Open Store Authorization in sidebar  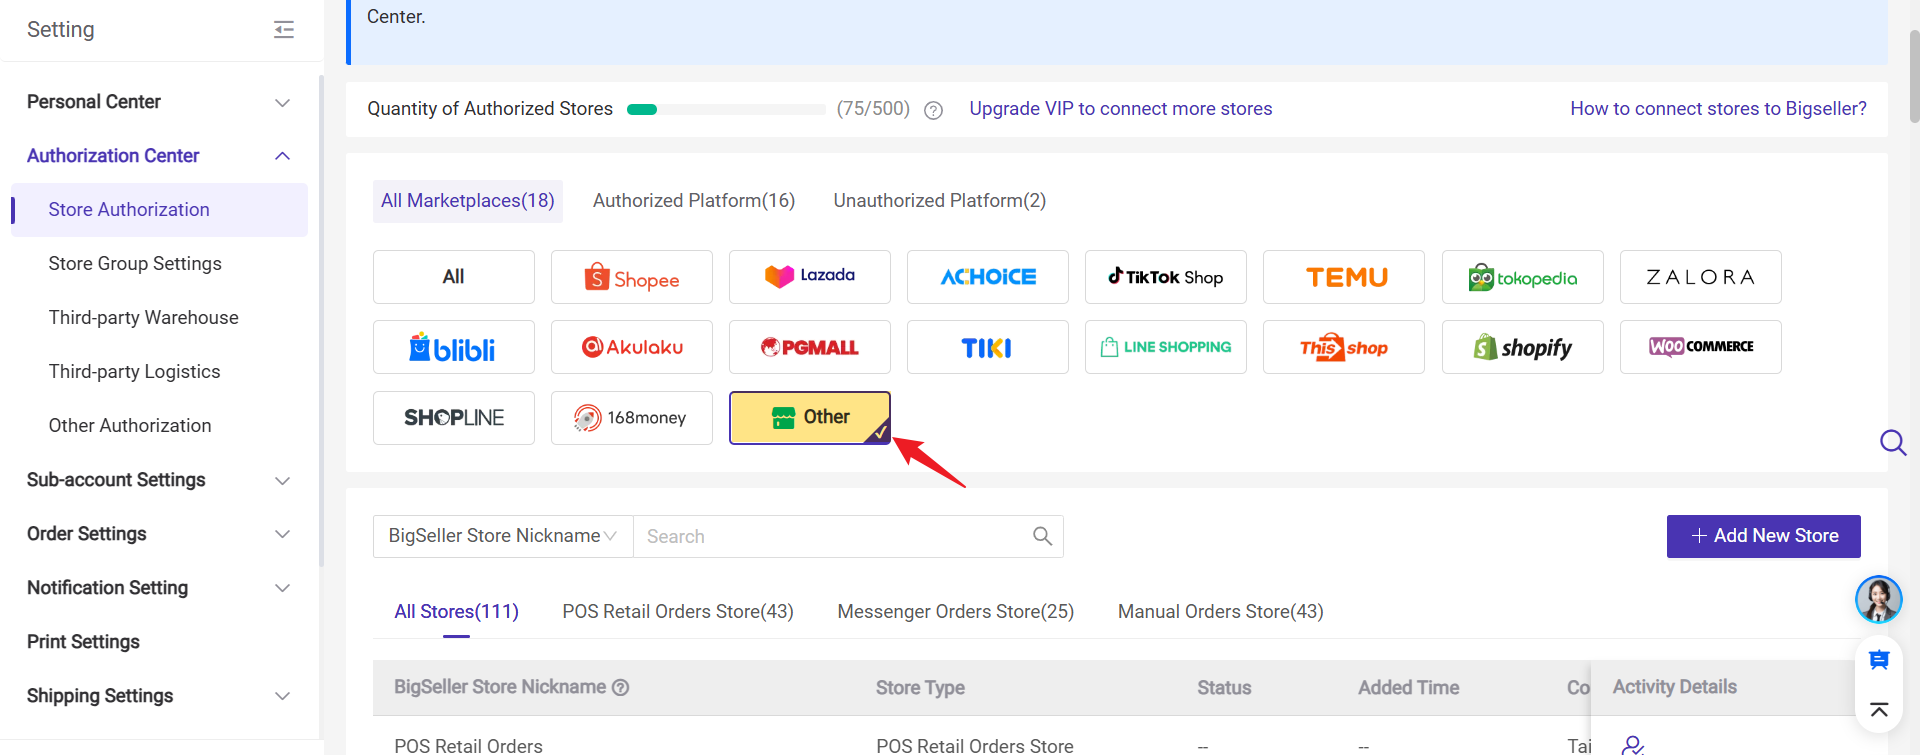coord(159,210)
